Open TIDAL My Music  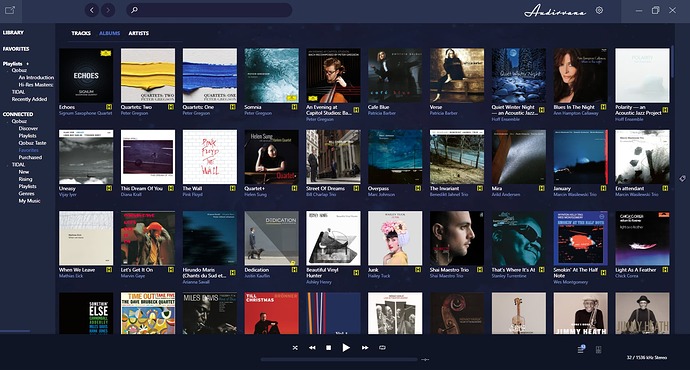29,201
